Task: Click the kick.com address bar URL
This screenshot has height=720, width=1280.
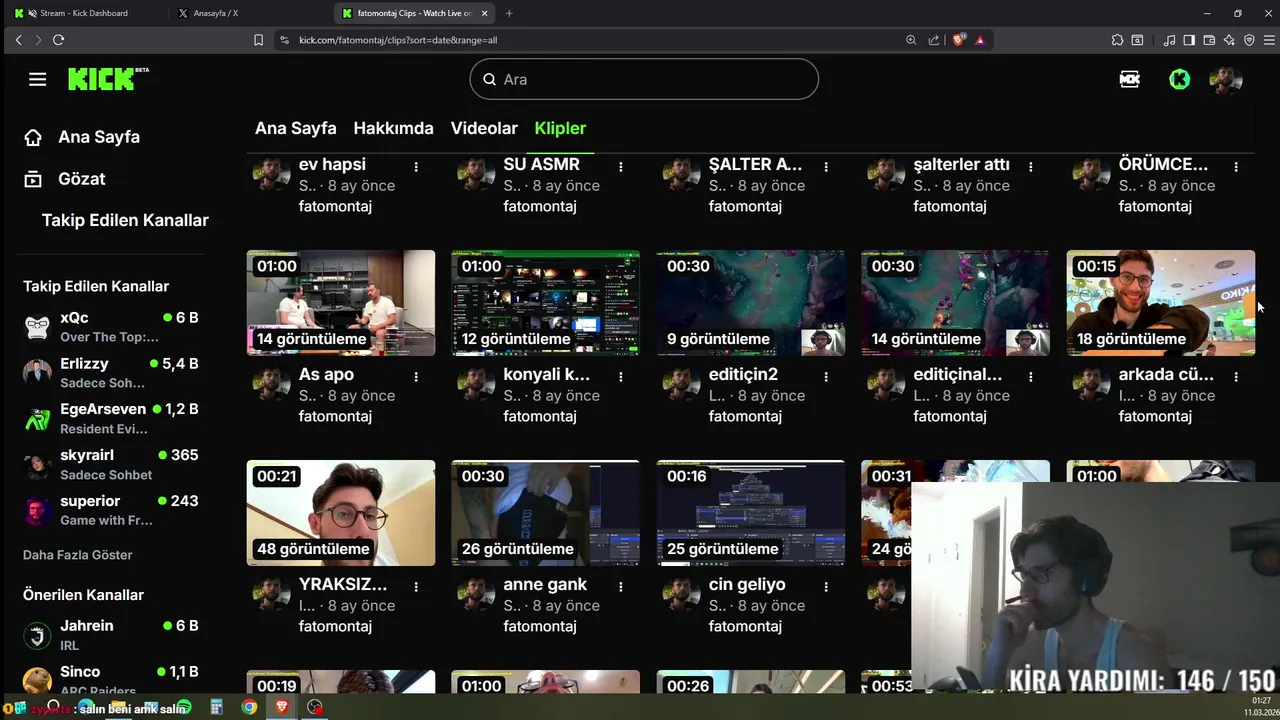Action: 398,40
